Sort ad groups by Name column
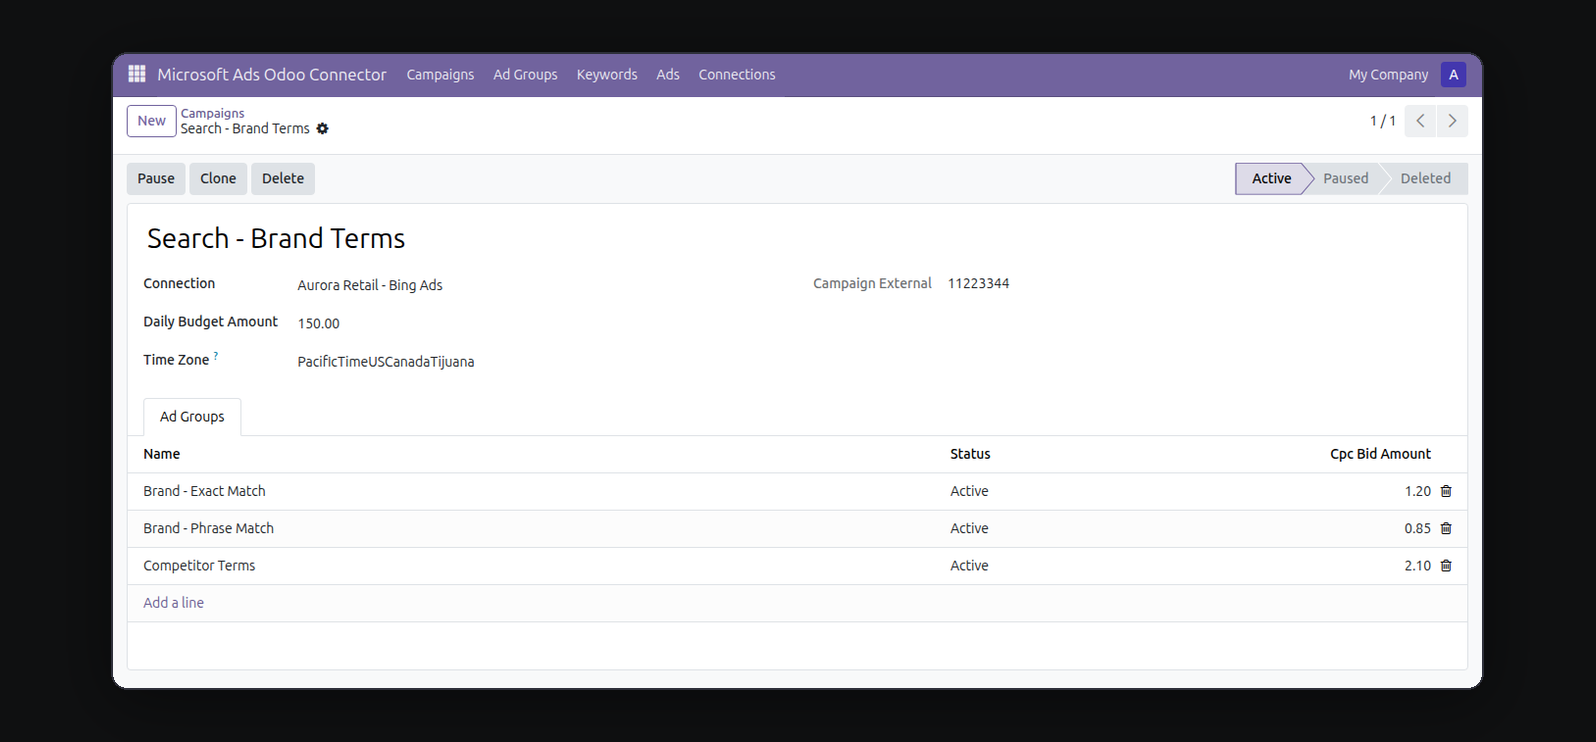 pyautogui.click(x=162, y=454)
